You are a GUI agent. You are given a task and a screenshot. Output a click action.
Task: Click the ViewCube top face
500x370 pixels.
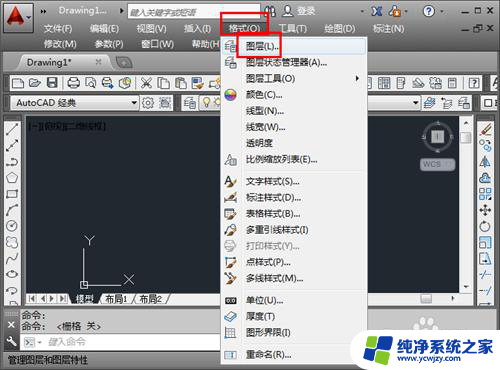tap(437, 136)
